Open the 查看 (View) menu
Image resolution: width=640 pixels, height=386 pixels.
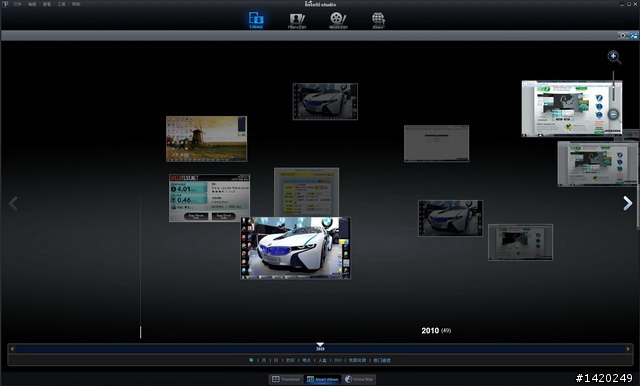coord(47,4)
